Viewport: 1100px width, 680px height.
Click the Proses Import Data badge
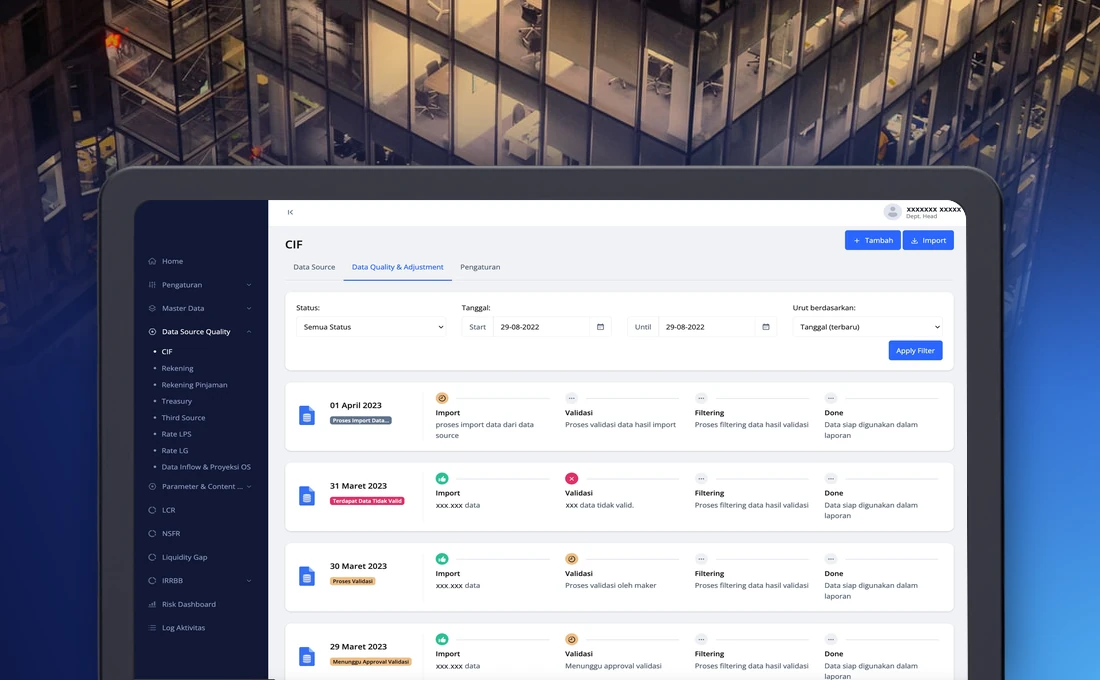click(x=361, y=420)
